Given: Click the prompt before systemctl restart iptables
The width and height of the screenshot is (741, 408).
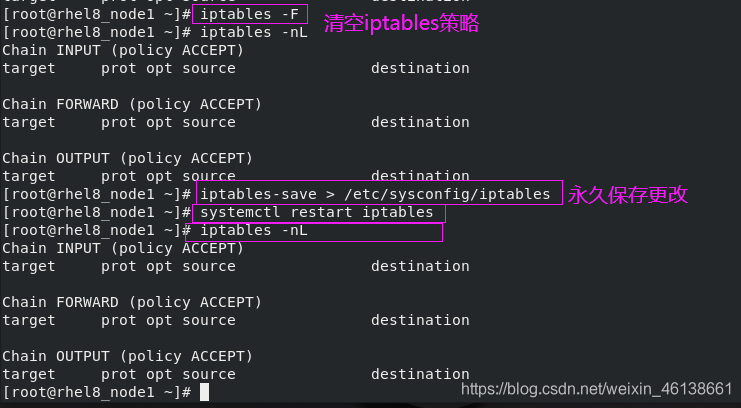Looking at the screenshot, I should [x=96, y=212].
